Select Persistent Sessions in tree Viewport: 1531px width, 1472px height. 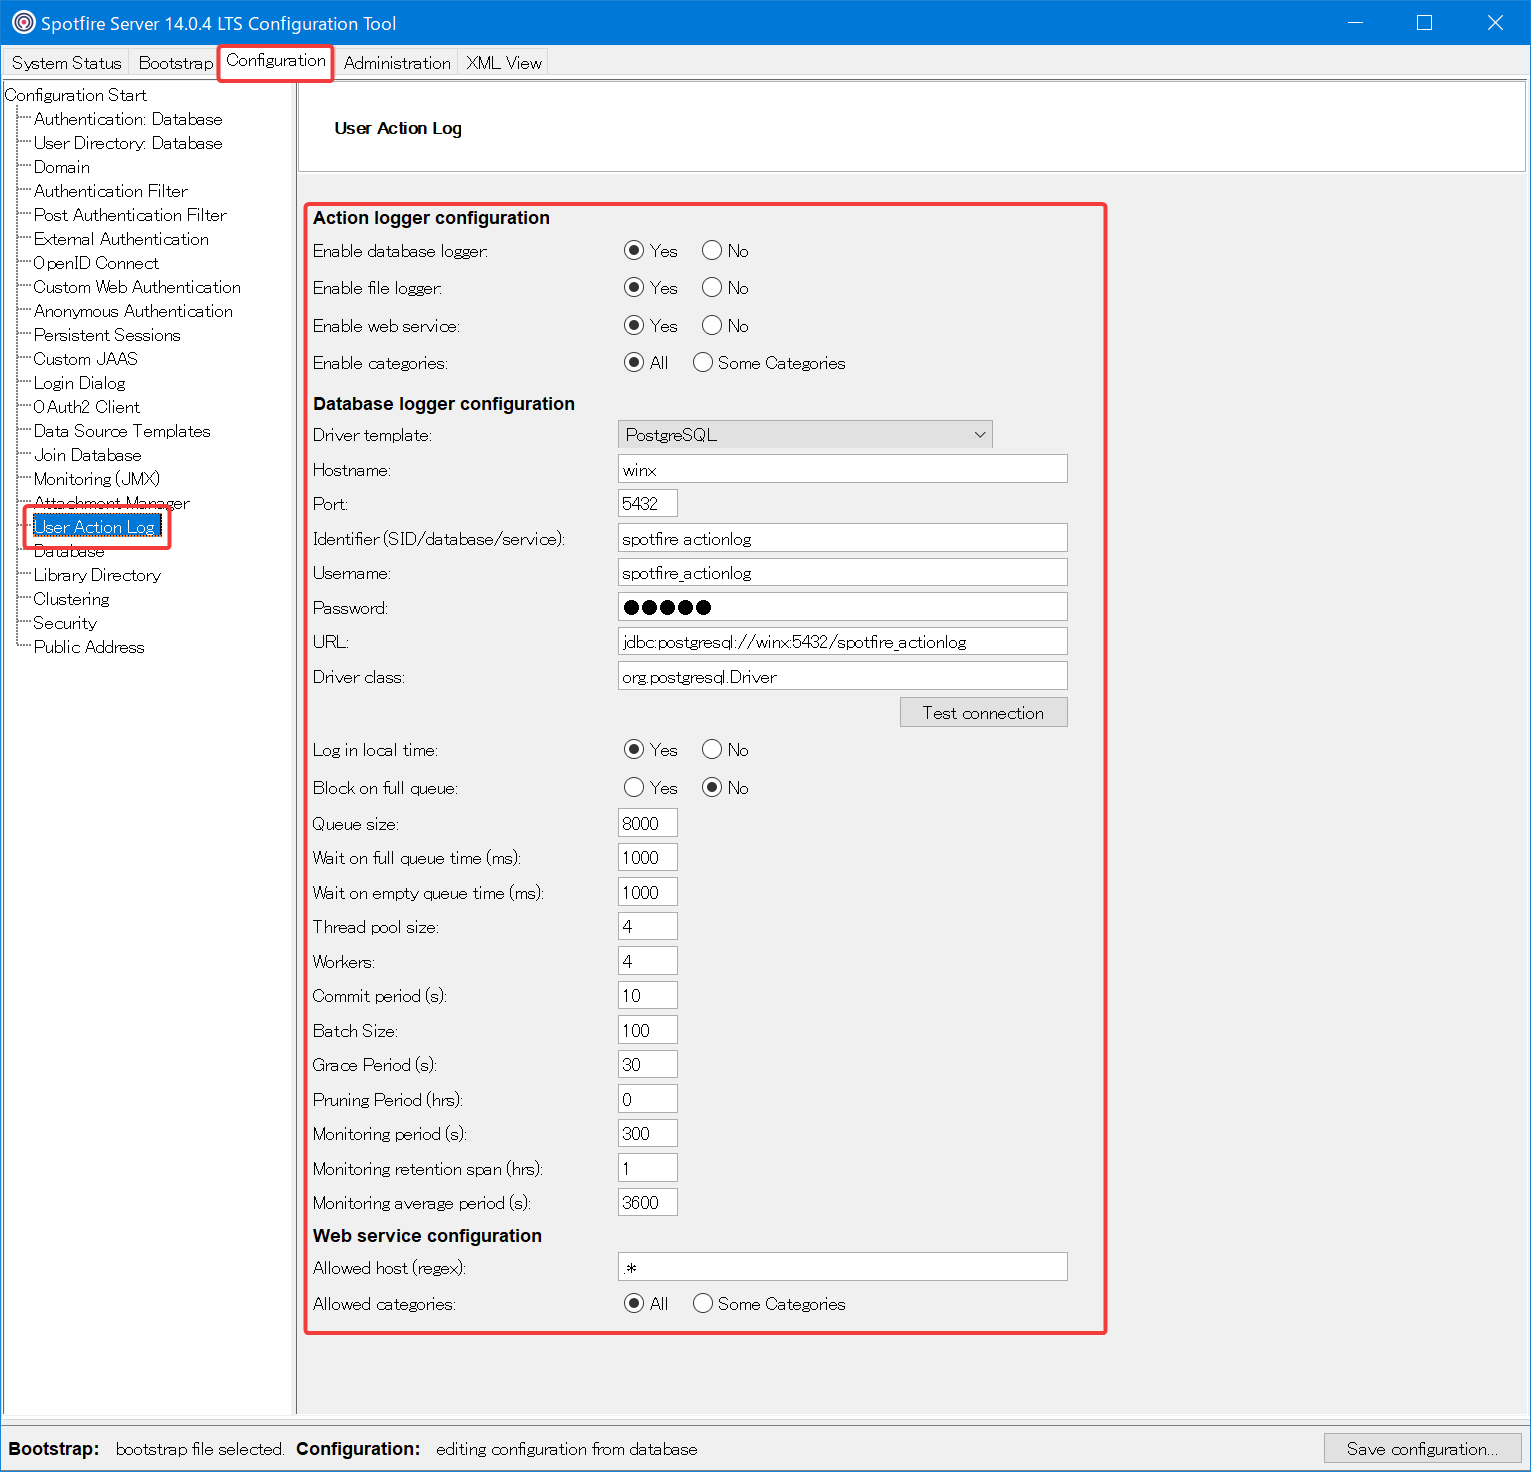(x=107, y=335)
